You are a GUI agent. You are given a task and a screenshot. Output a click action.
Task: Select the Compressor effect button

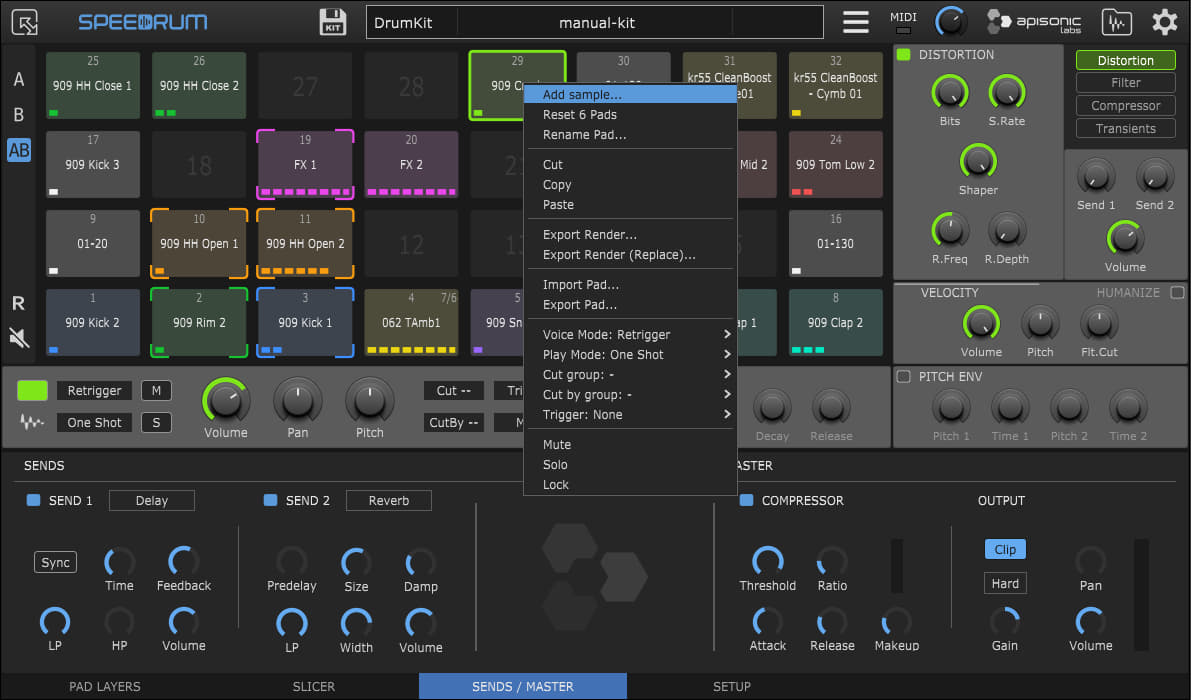pos(1125,106)
